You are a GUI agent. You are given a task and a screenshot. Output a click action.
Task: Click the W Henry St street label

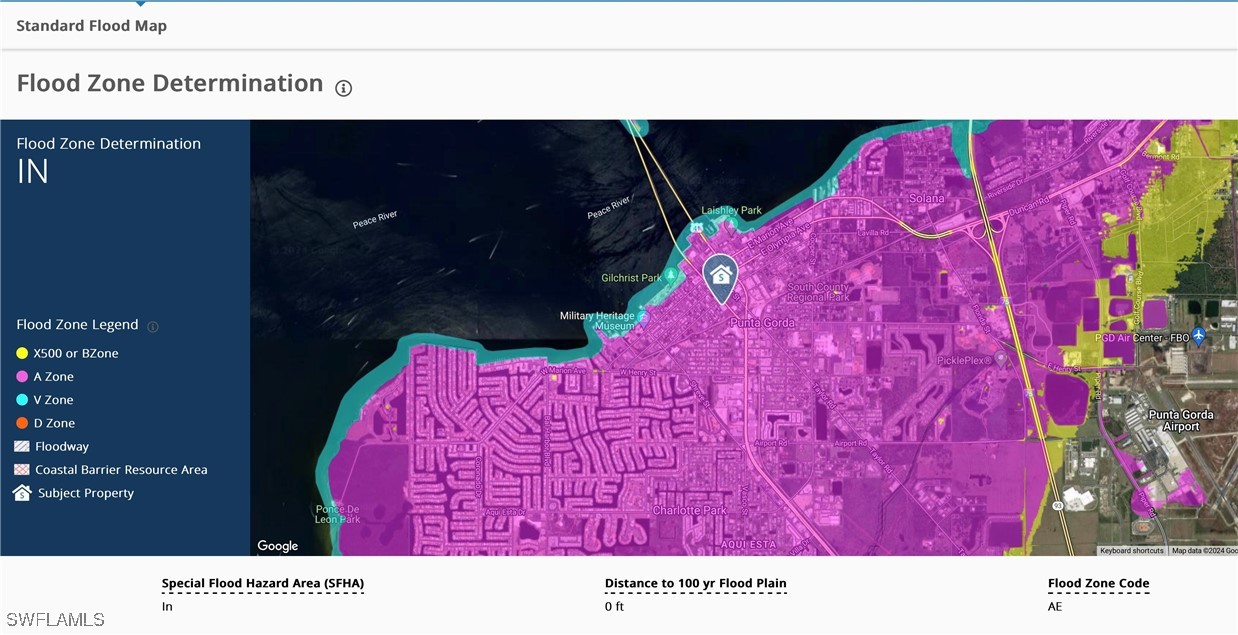(x=636, y=373)
